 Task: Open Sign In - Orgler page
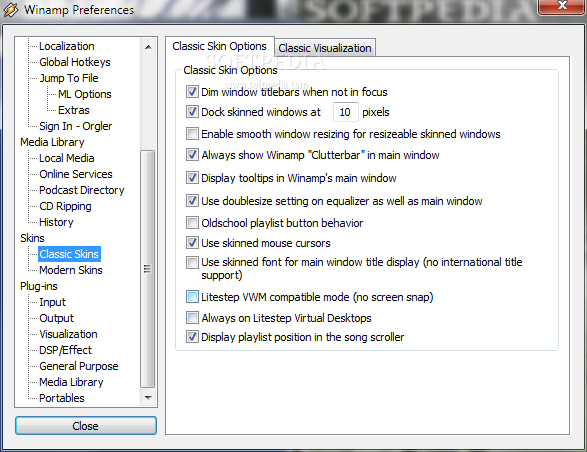coord(76,126)
